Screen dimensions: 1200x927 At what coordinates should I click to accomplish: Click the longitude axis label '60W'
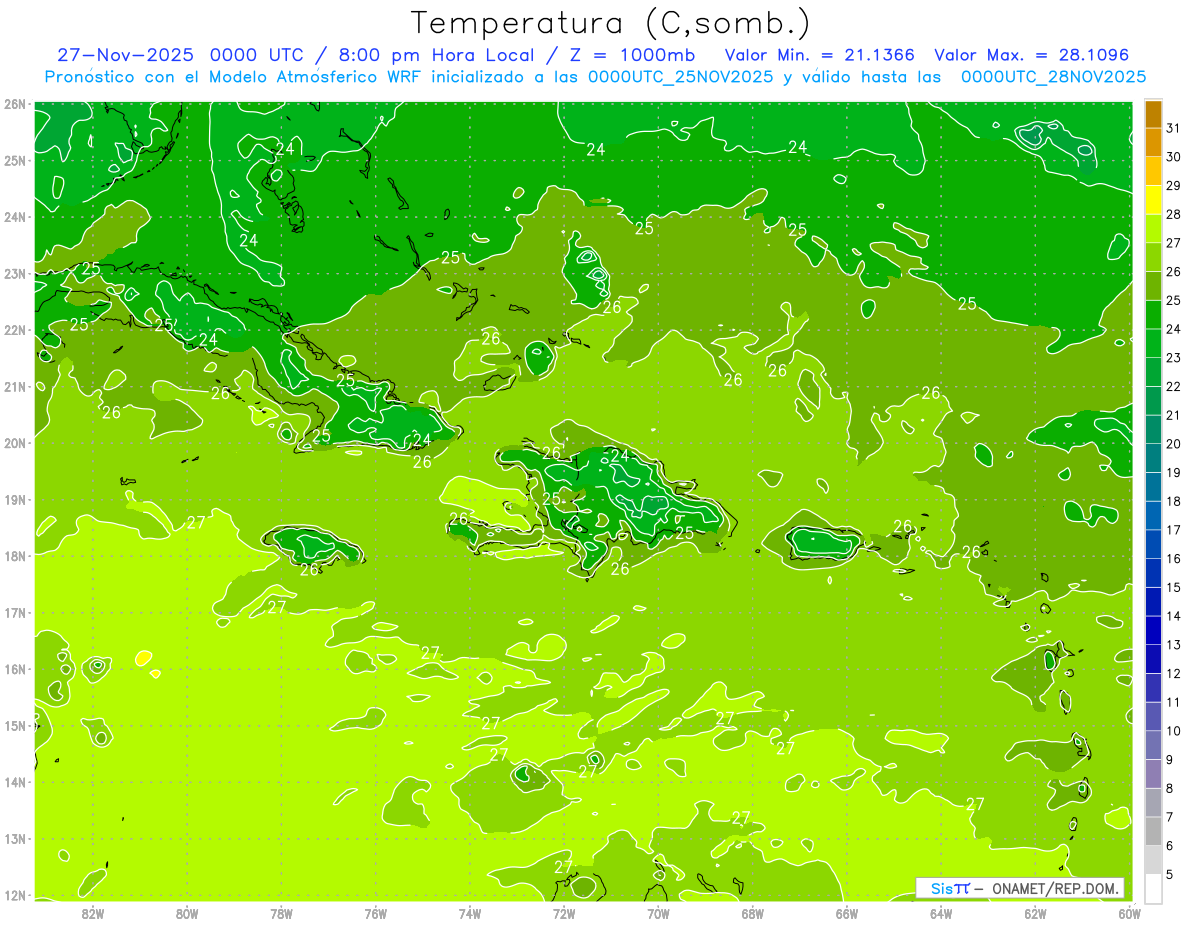pyautogui.click(x=1129, y=913)
